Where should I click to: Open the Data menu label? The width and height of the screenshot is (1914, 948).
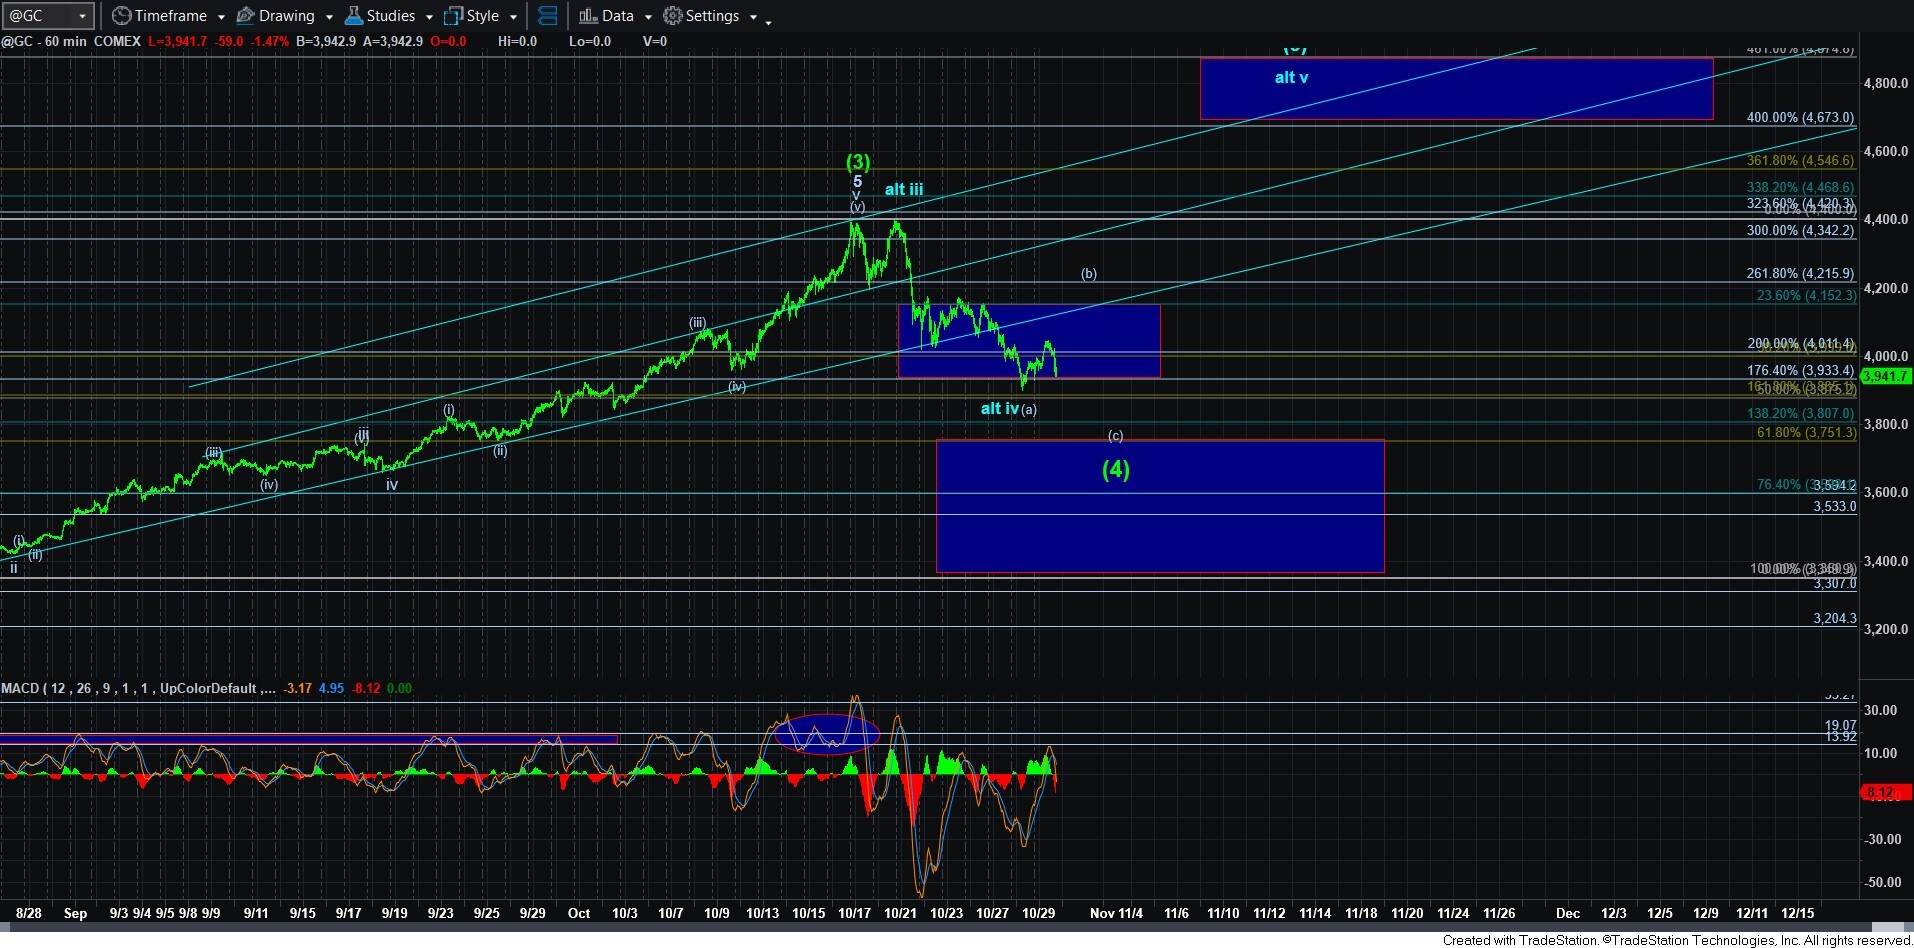(617, 16)
